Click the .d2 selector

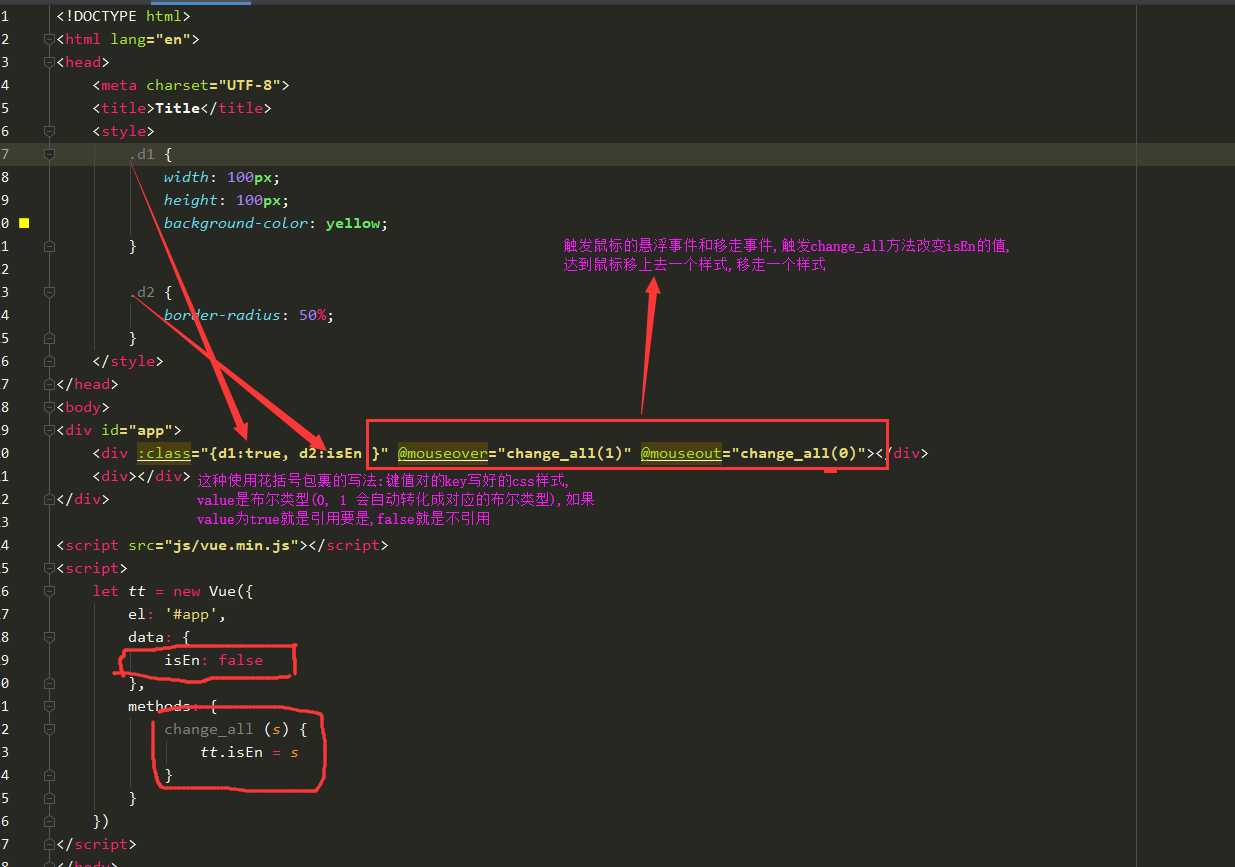(x=141, y=292)
